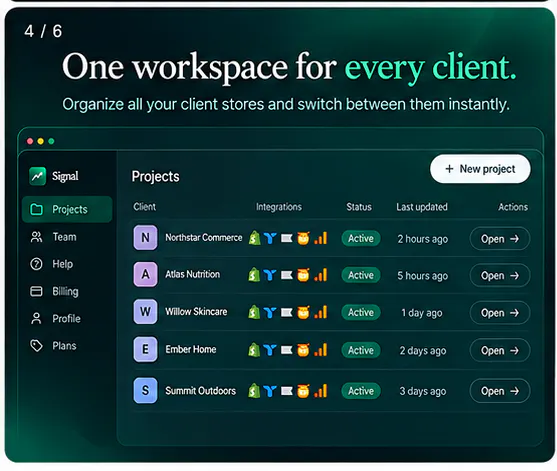This screenshot has width=557, height=471.
Task: Click the Shopify icon in Ember Home row
Action: pos(254,350)
